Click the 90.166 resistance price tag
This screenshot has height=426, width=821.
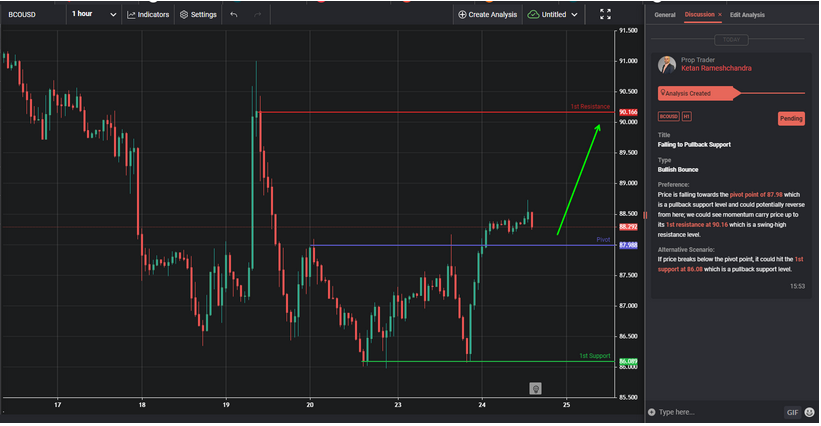click(x=628, y=113)
